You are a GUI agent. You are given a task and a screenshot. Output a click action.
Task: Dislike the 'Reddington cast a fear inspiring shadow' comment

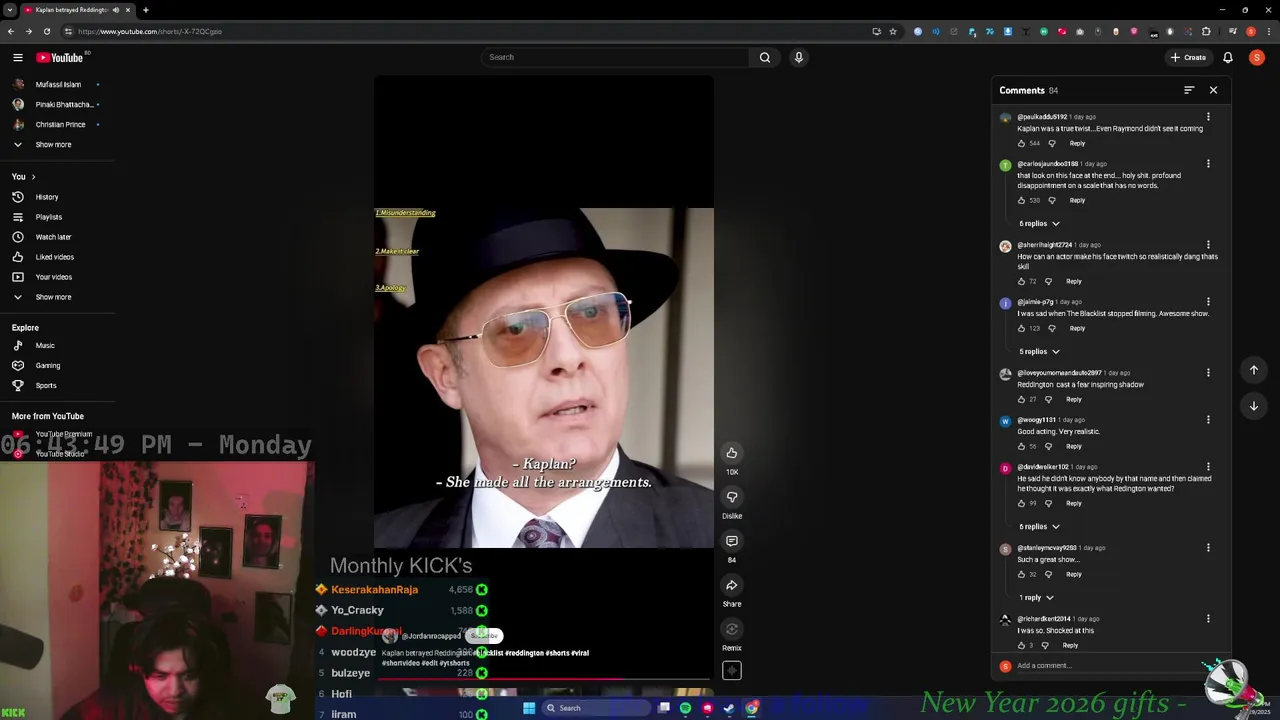[x=1048, y=399]
